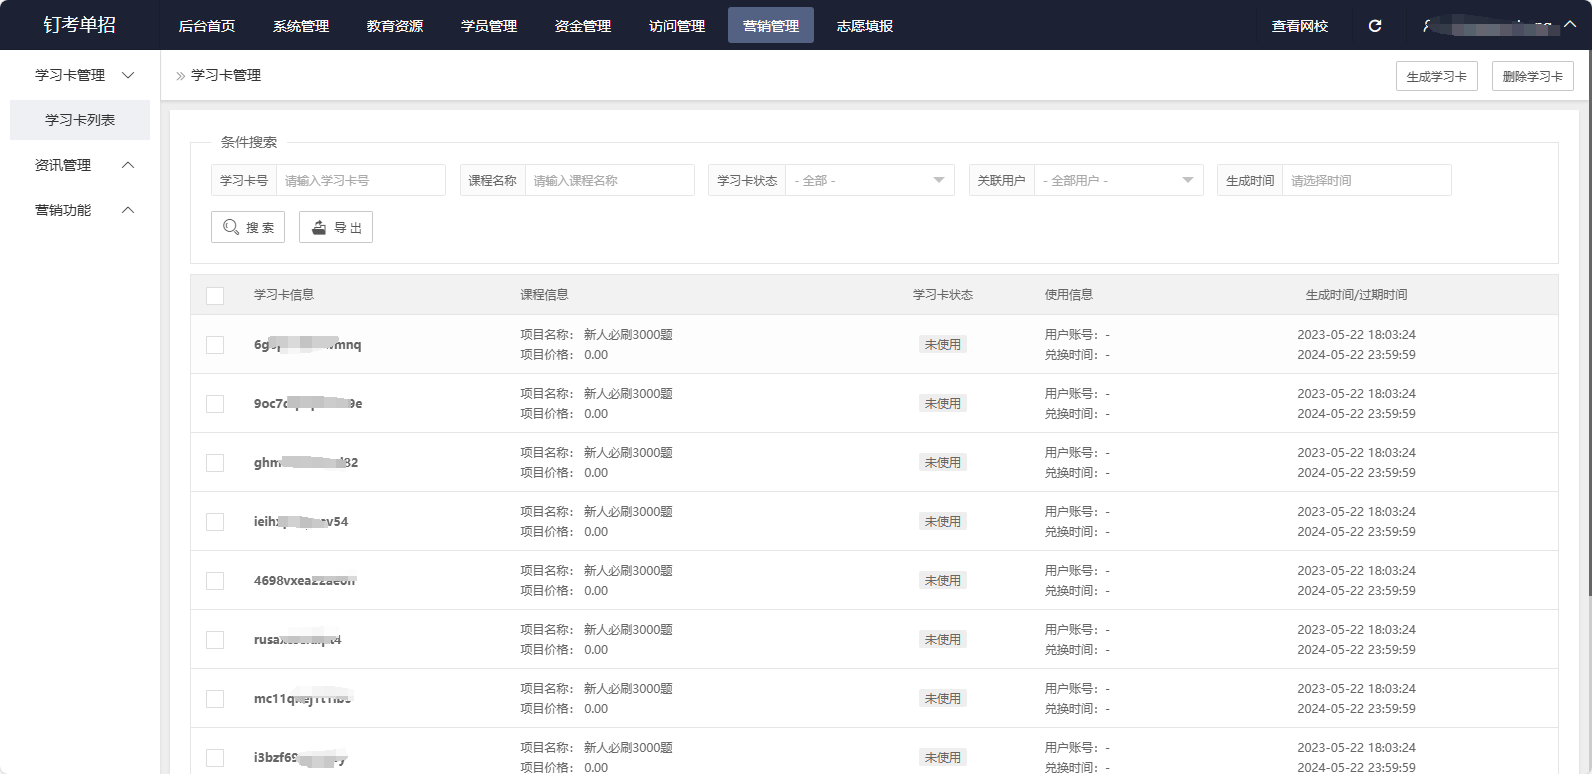Select 学习卡列表 in sidebar
Image resolution: width=1592 pixels, height=774 pixels.
80,120
